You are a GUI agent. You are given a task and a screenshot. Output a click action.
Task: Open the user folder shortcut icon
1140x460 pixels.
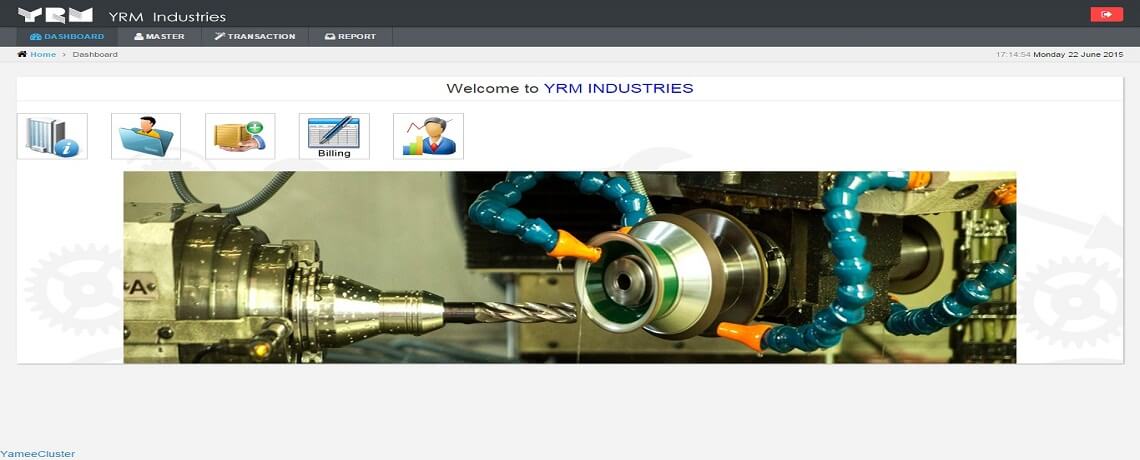tap(146, 136)
